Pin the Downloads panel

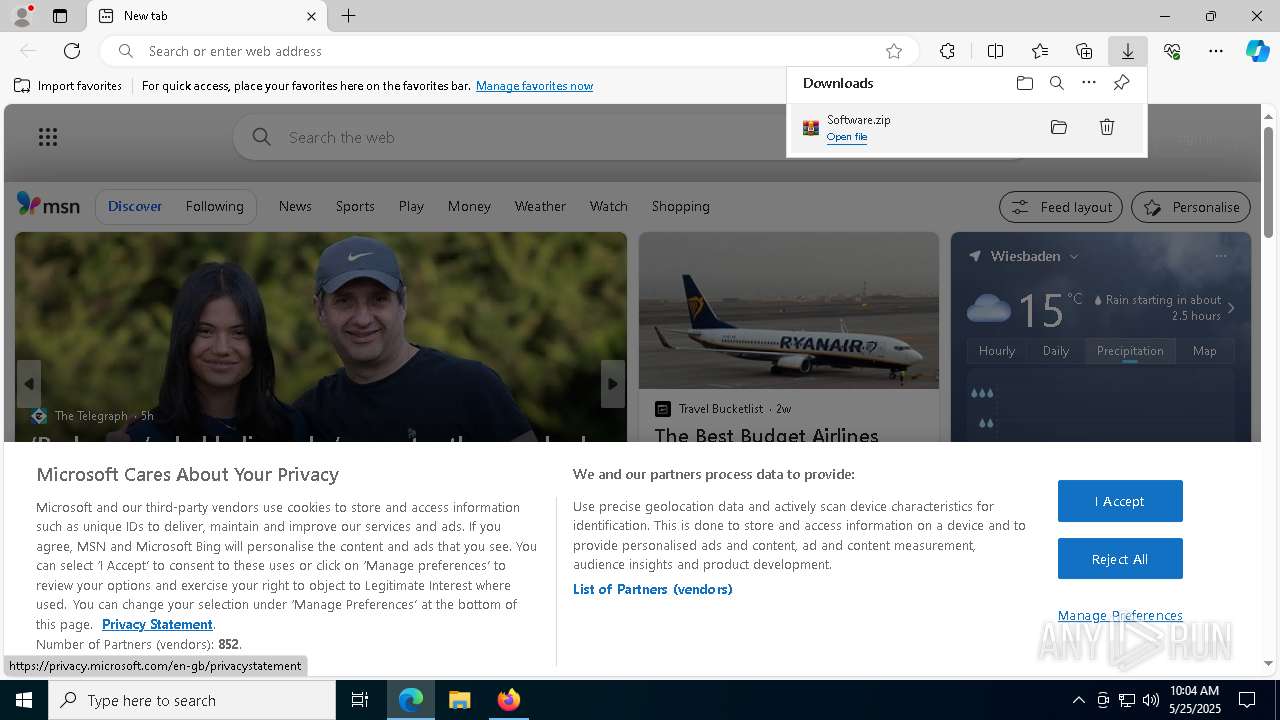(1121, 83)
